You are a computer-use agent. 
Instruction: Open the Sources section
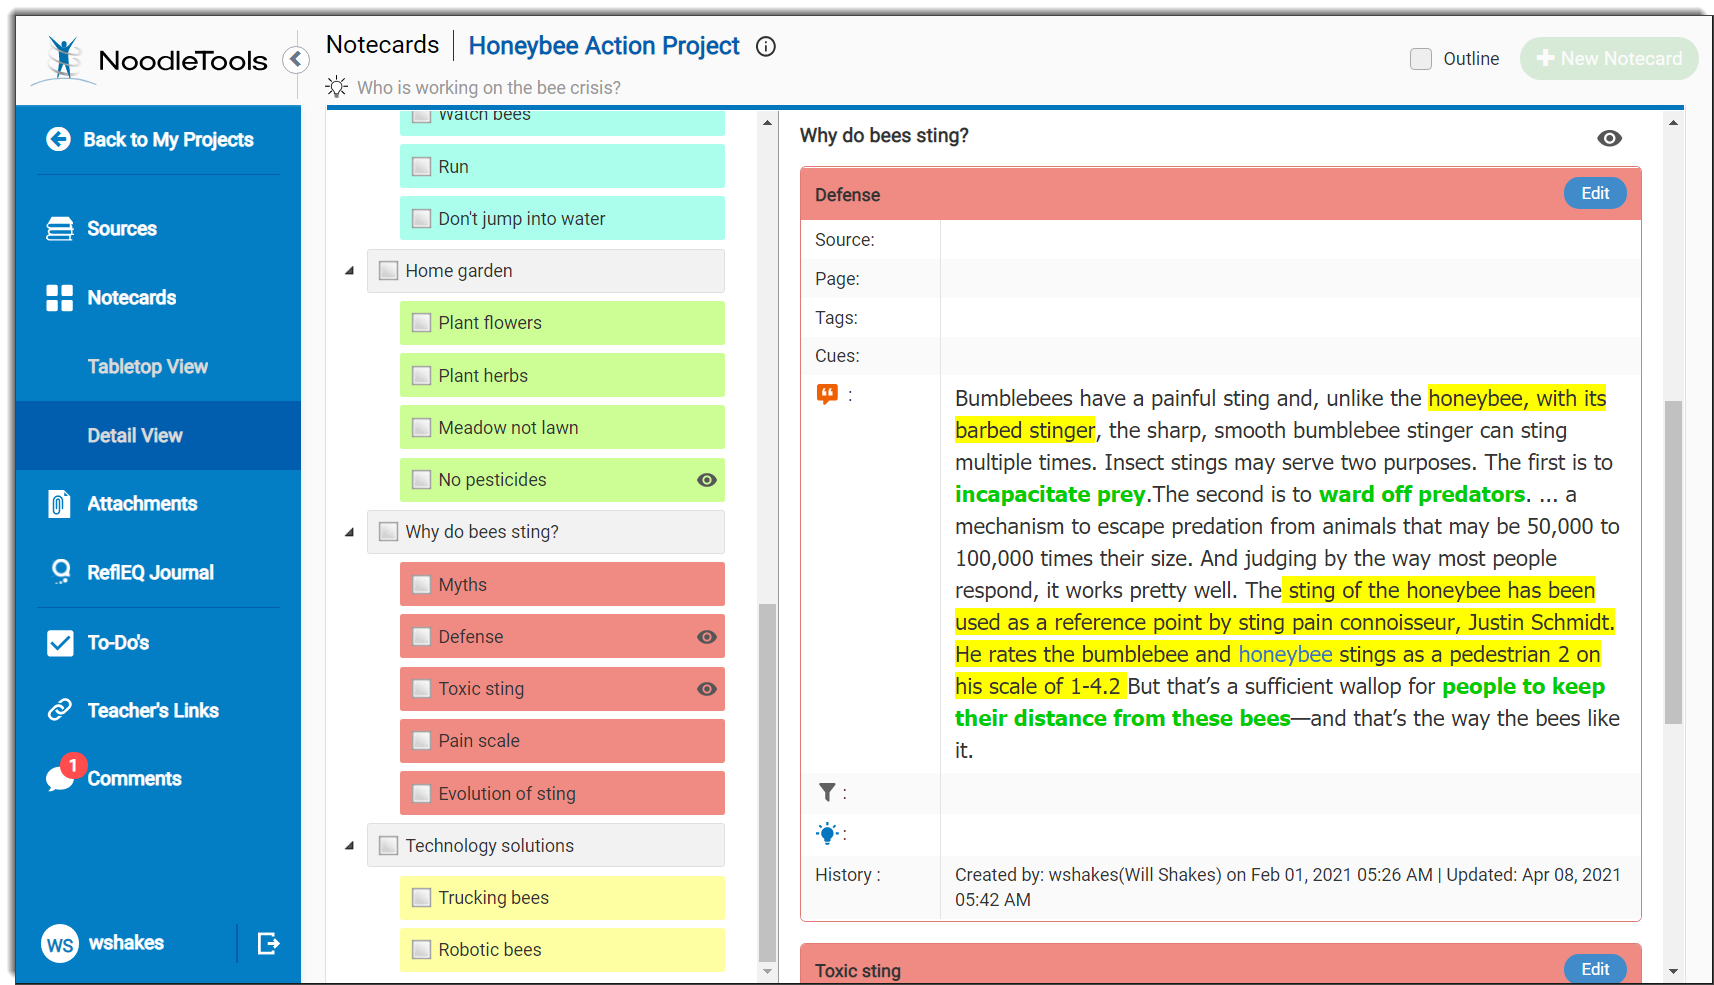pyautogui.click(x=121, y=229)
